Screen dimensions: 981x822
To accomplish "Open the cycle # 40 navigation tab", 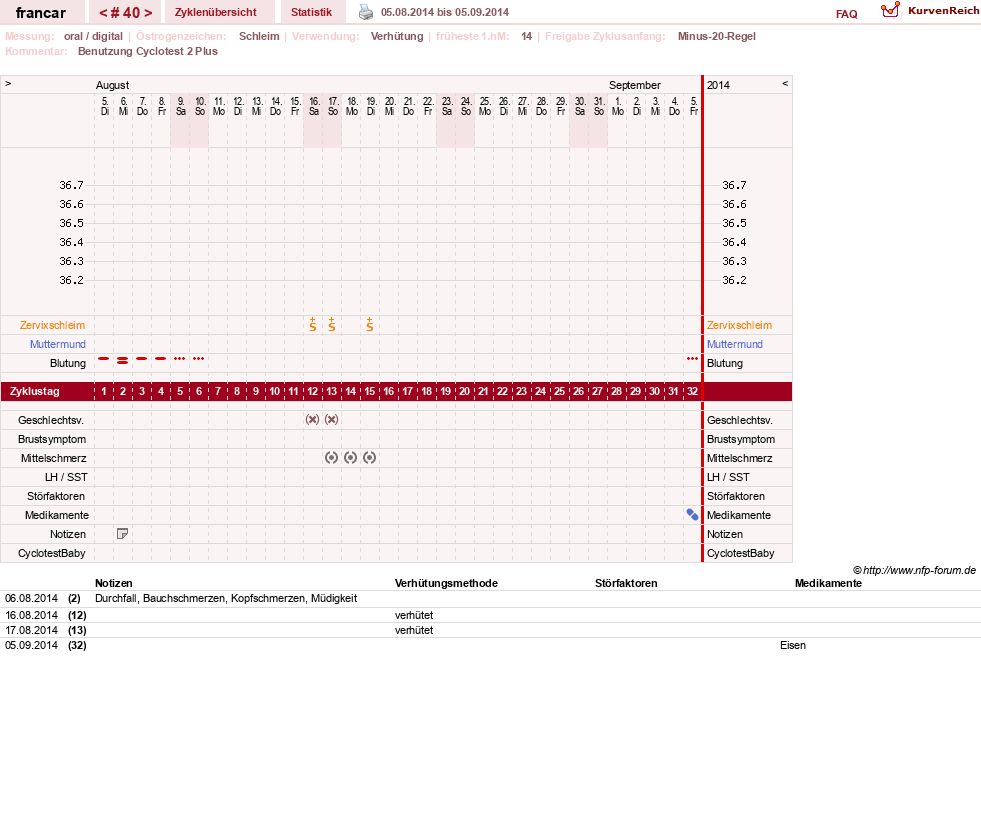I will pos(125,13).
